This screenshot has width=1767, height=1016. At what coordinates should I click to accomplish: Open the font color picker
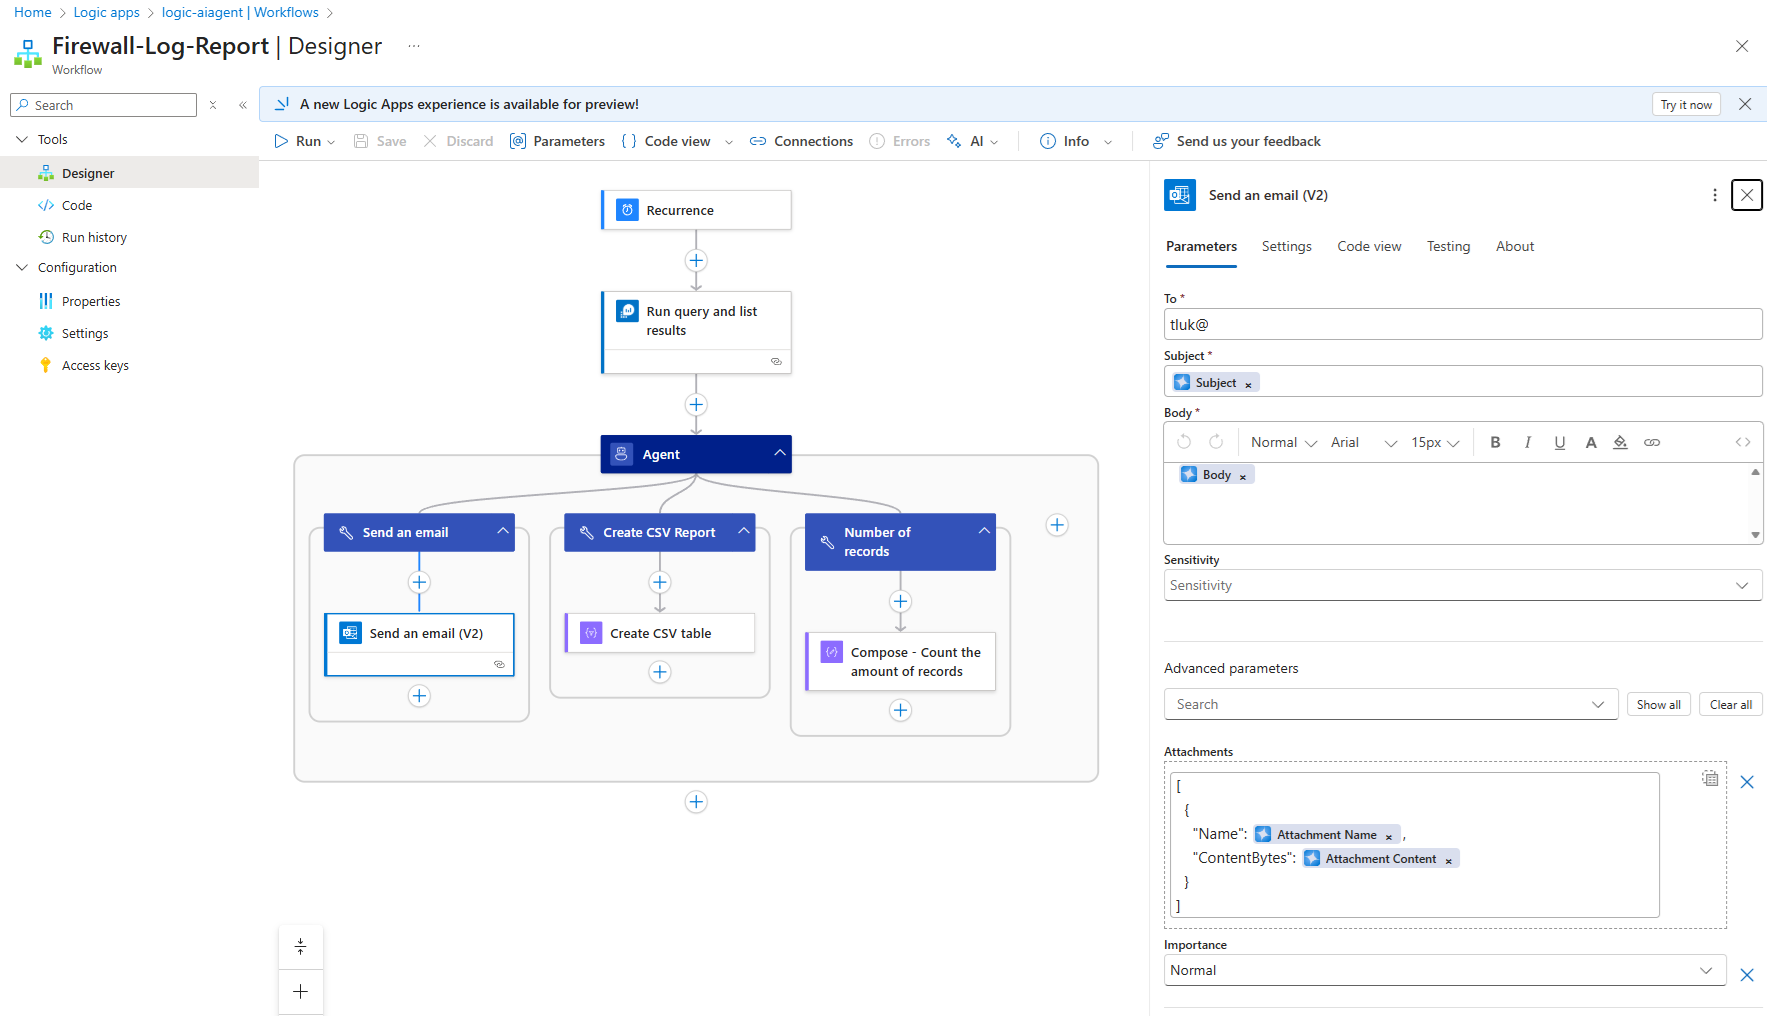(x=1590, y=442)
